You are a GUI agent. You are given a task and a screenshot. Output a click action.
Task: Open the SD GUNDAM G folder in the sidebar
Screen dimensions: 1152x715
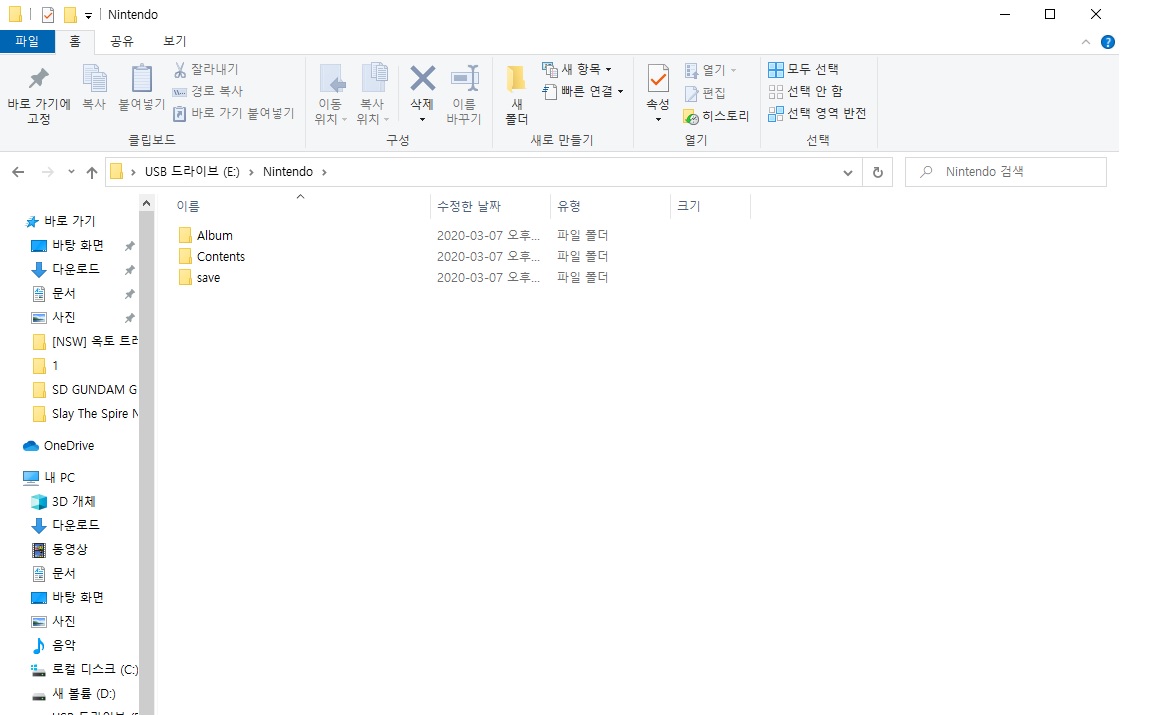[85, 389]
